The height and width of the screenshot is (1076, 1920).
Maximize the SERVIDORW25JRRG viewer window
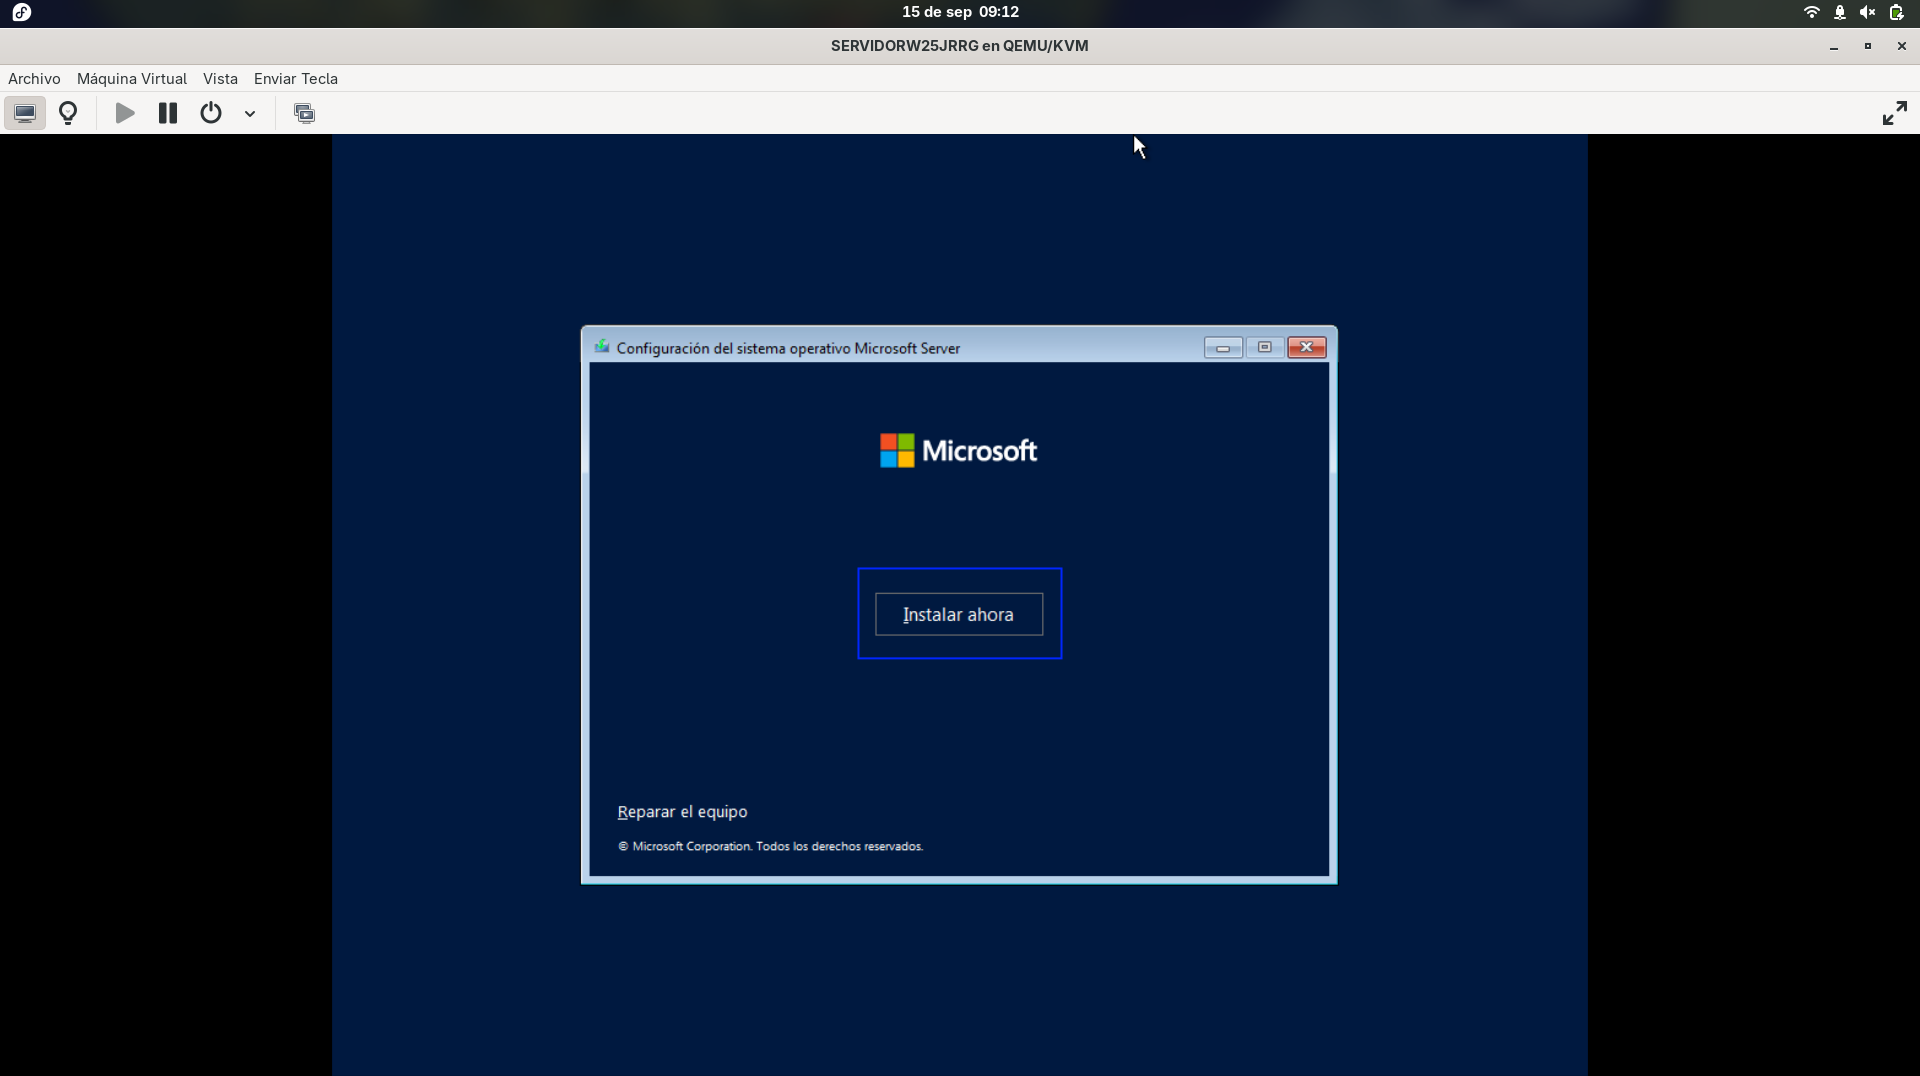[1867, 46]
